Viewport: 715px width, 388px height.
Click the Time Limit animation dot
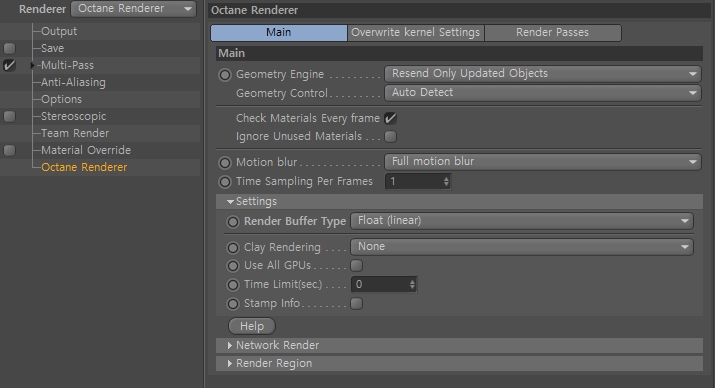pyautogui.click(x=233, y=285)
